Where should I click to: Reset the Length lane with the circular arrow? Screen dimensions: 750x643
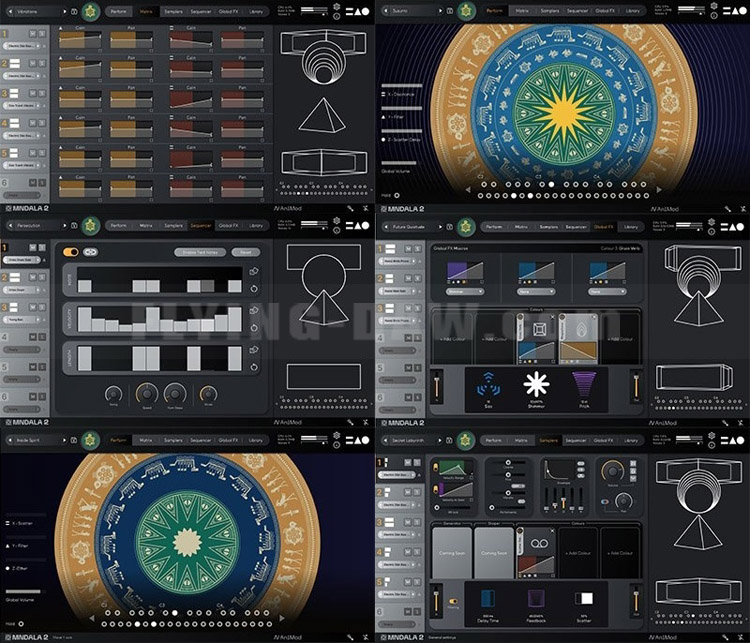[254, 367]
